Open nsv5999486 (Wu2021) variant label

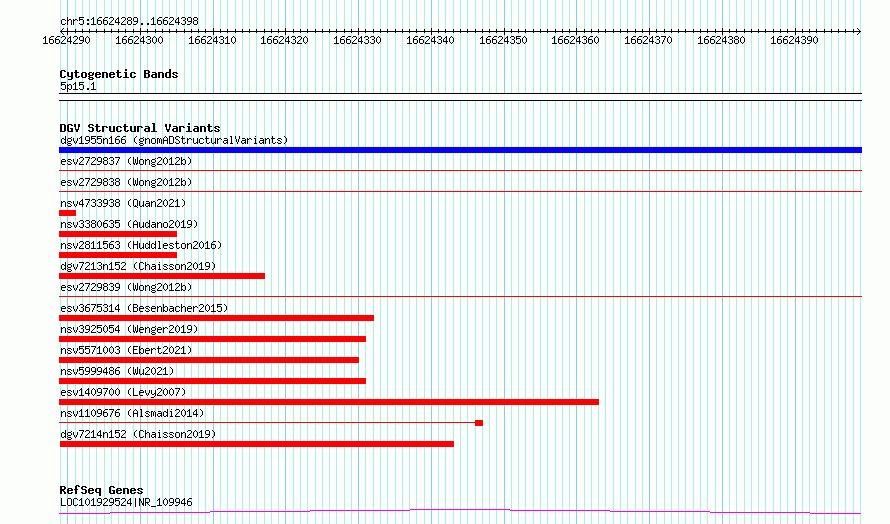[x=117, y=371]
